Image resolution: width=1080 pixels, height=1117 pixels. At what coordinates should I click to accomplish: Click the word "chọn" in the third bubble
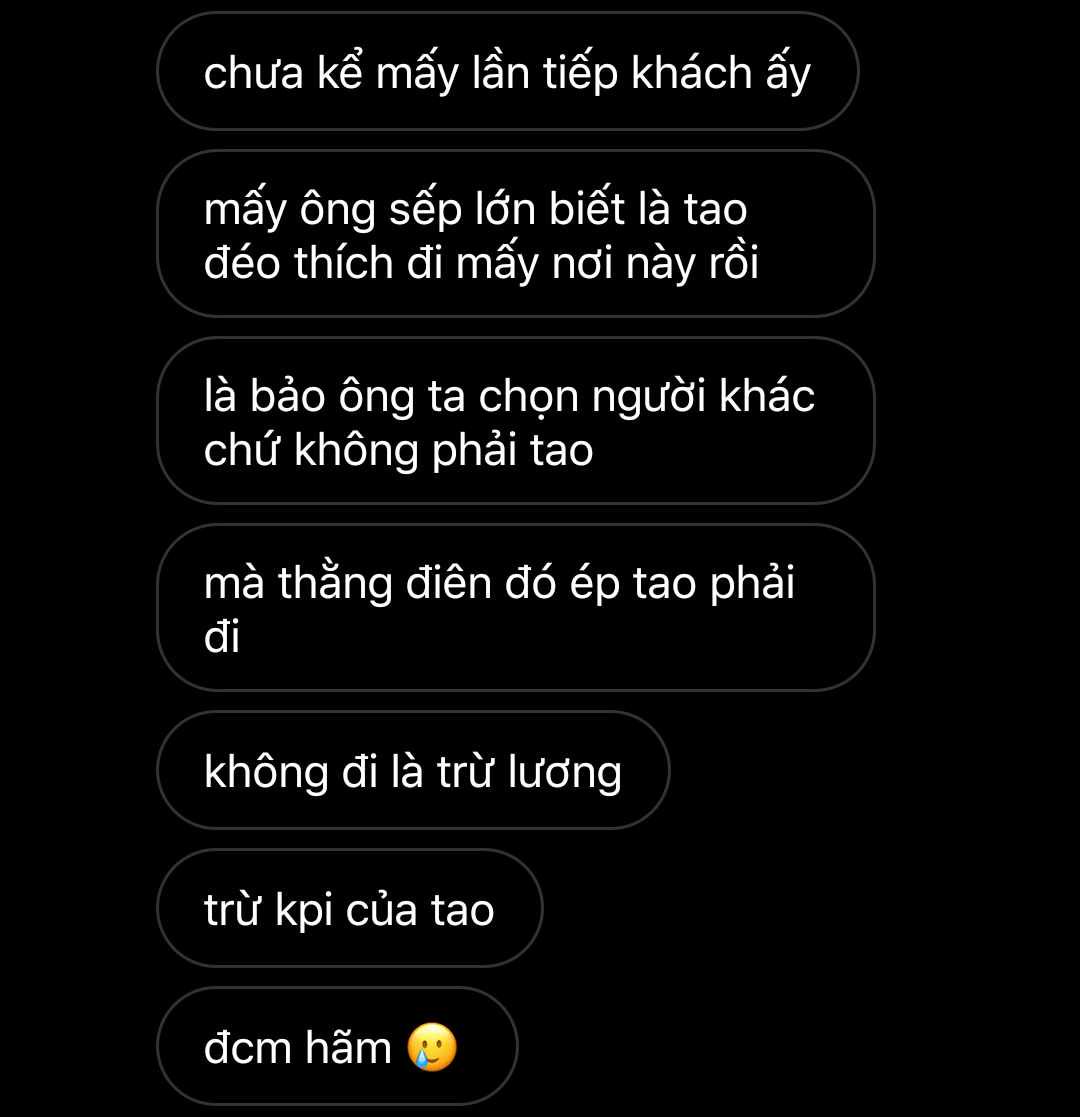(x=528, y=398)
